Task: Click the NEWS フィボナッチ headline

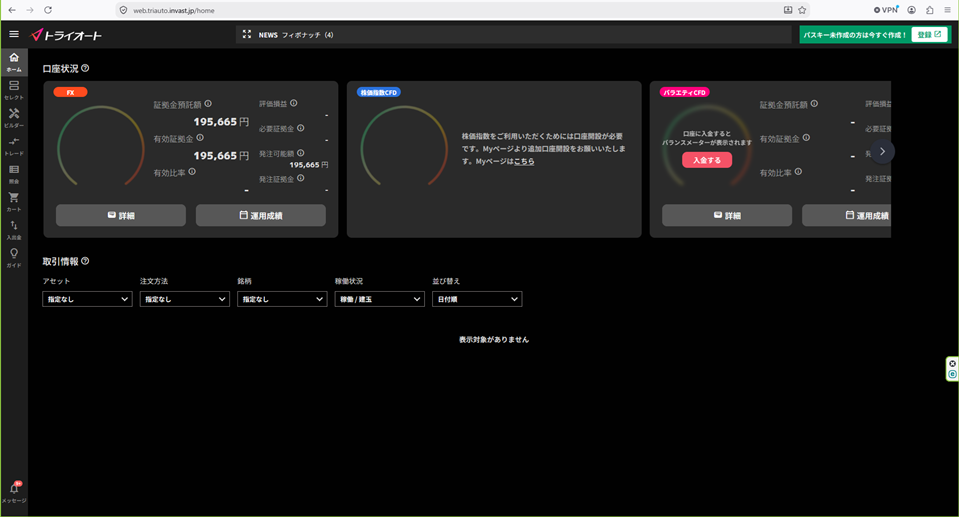Action: (296, 35)
